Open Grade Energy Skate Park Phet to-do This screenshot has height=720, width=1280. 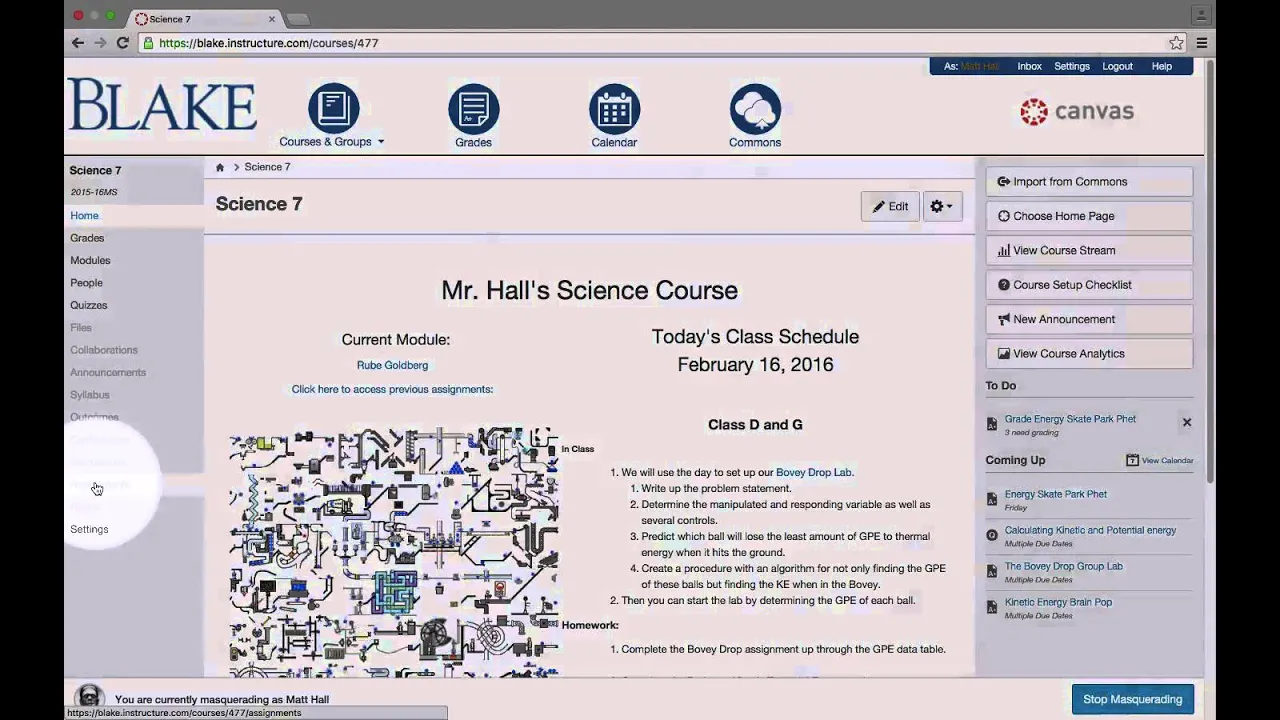point(1070,419)
